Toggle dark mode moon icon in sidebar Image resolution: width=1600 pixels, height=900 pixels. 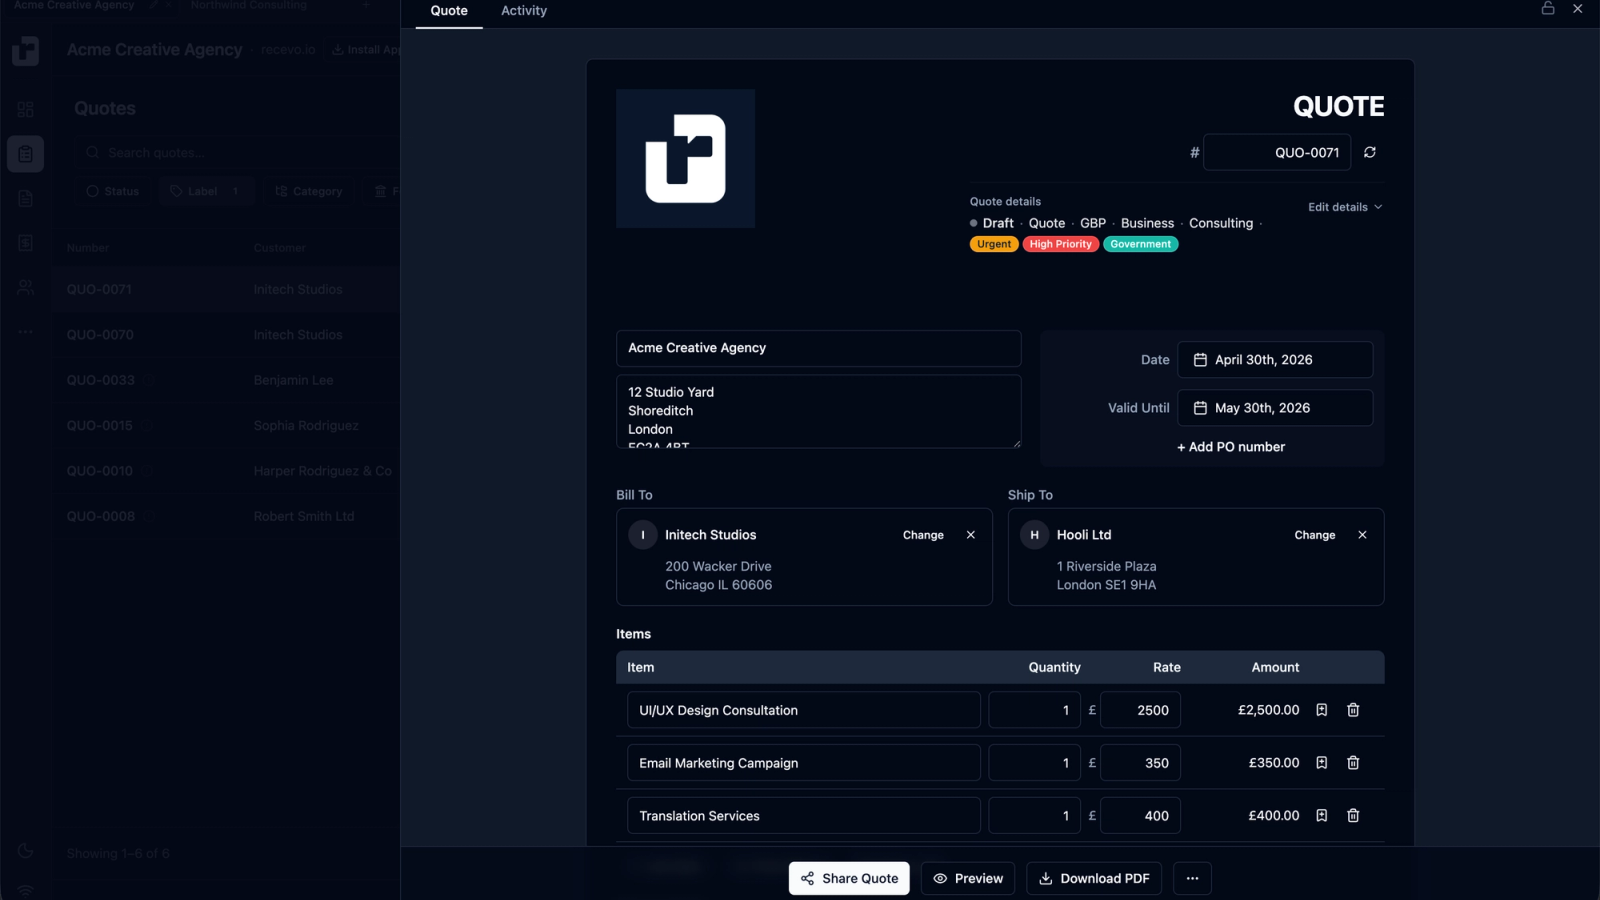(25, 851)
